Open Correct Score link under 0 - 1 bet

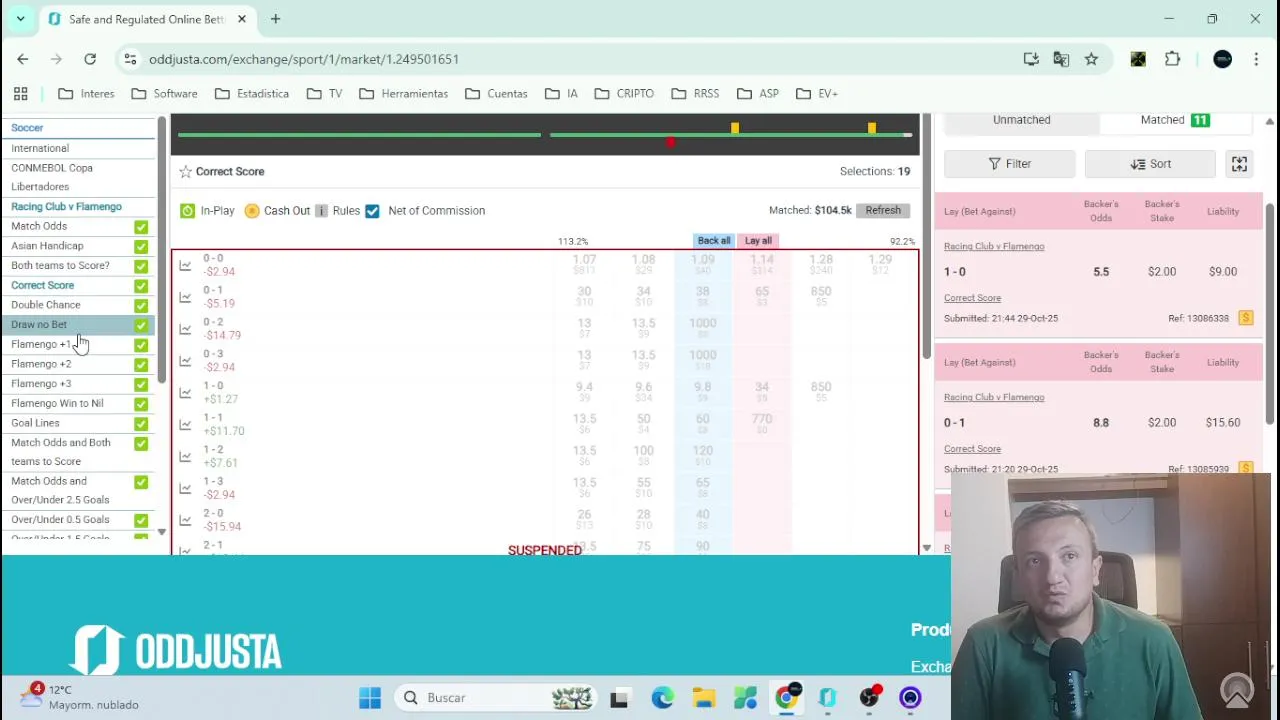click(x=972, y=449)
